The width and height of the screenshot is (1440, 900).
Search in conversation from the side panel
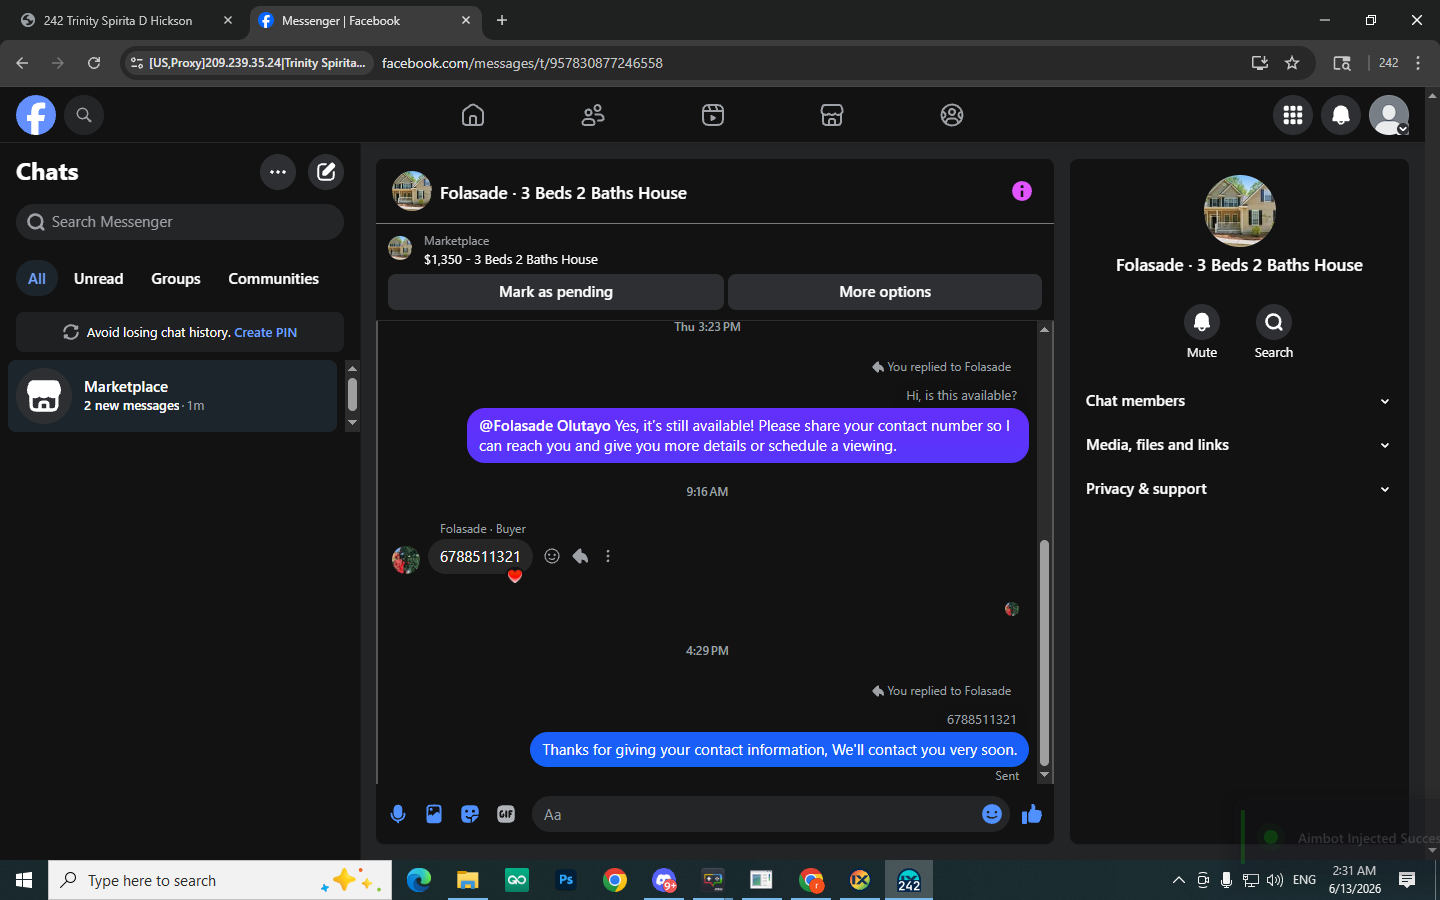(x=1274, y=322)
